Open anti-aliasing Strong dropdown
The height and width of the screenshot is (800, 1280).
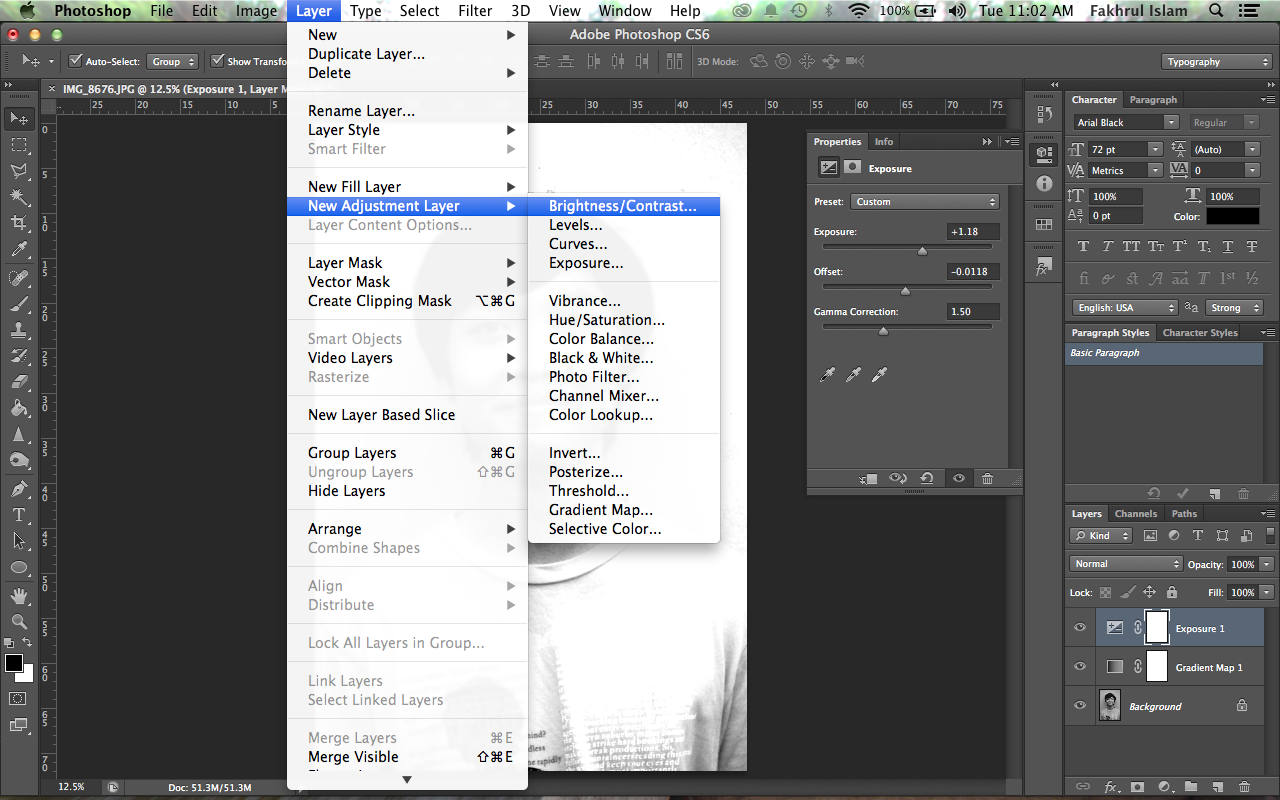1232,308
